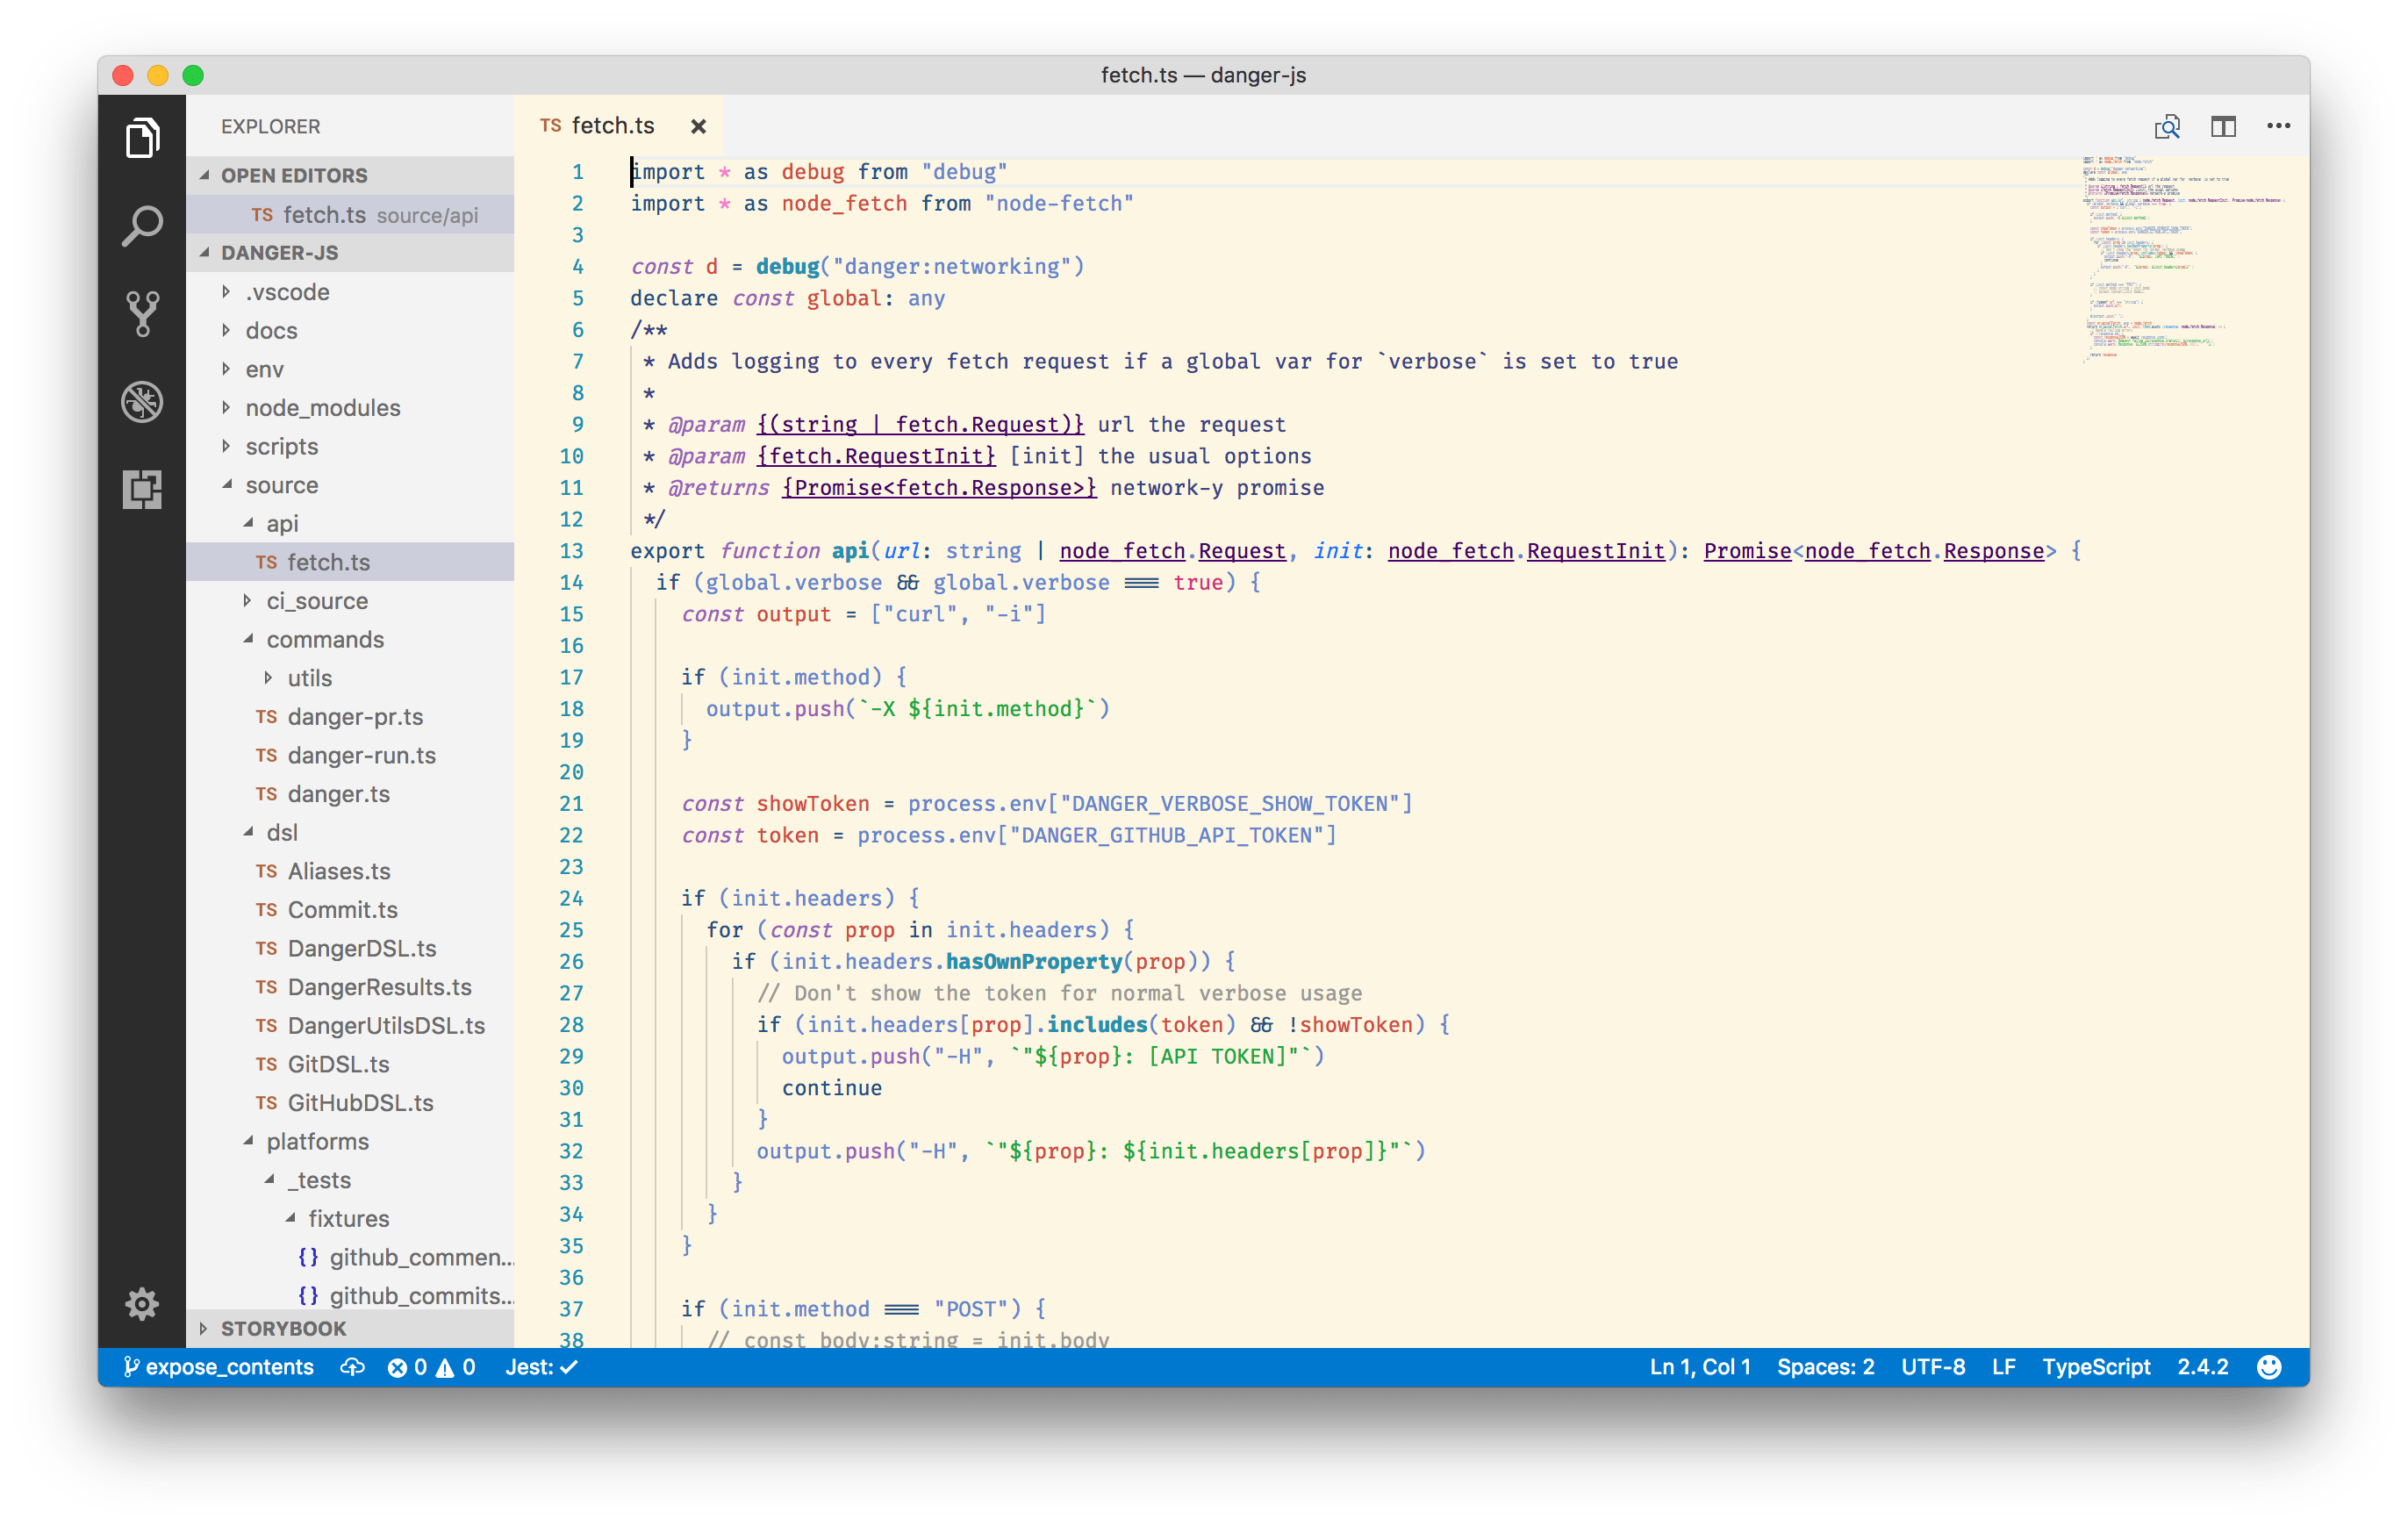Image resolution: width=2408 pixels, height=1527 pixels.
Task: Open Commit.ts from the explorer
Action: [x=342, y=909]
